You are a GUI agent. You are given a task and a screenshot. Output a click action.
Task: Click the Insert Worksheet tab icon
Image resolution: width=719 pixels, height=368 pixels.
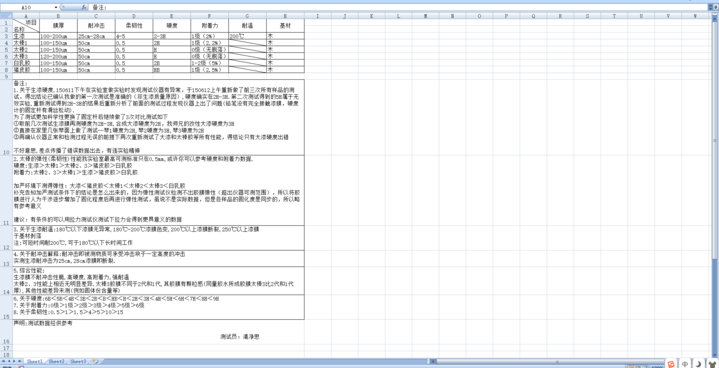tap(95, 362)
